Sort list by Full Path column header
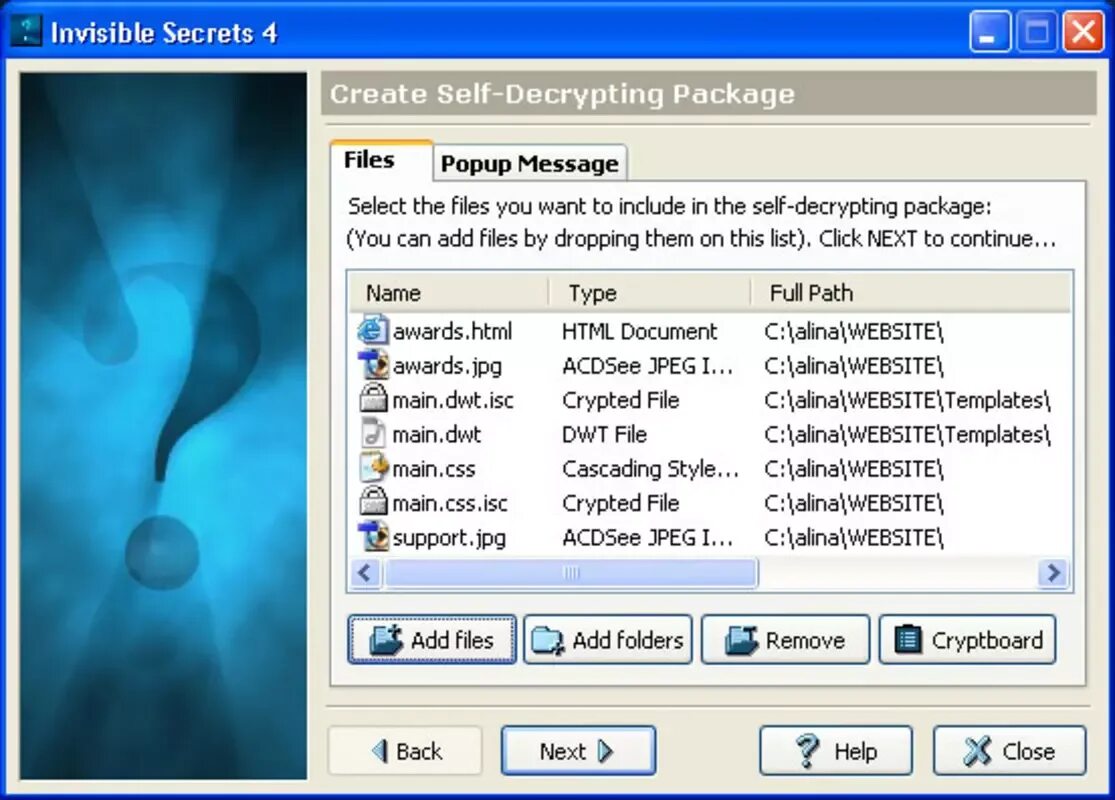Screen dimensions: 1115x800 point(911,293)
